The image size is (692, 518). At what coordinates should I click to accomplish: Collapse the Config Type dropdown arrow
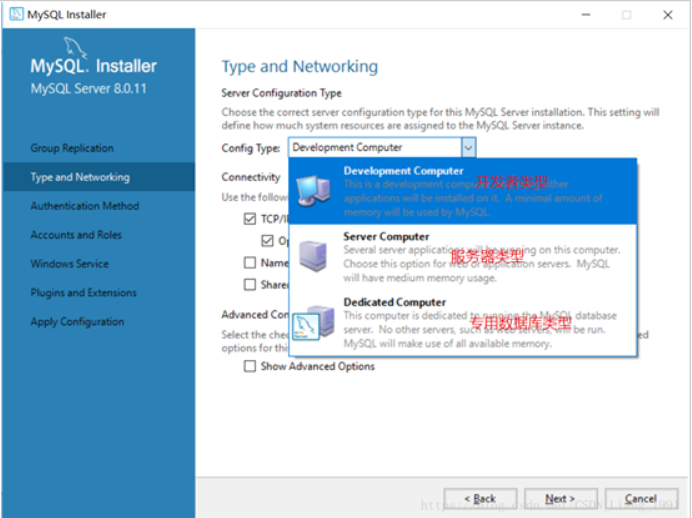tap(468, 147)
